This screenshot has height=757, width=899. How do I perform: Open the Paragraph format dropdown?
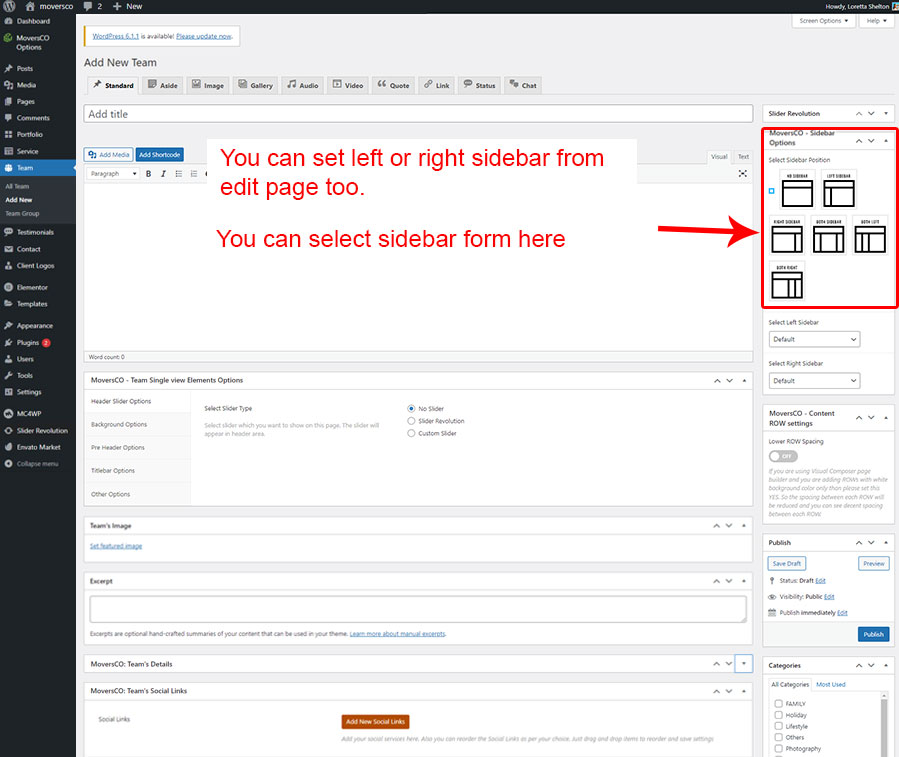[113, 174]
